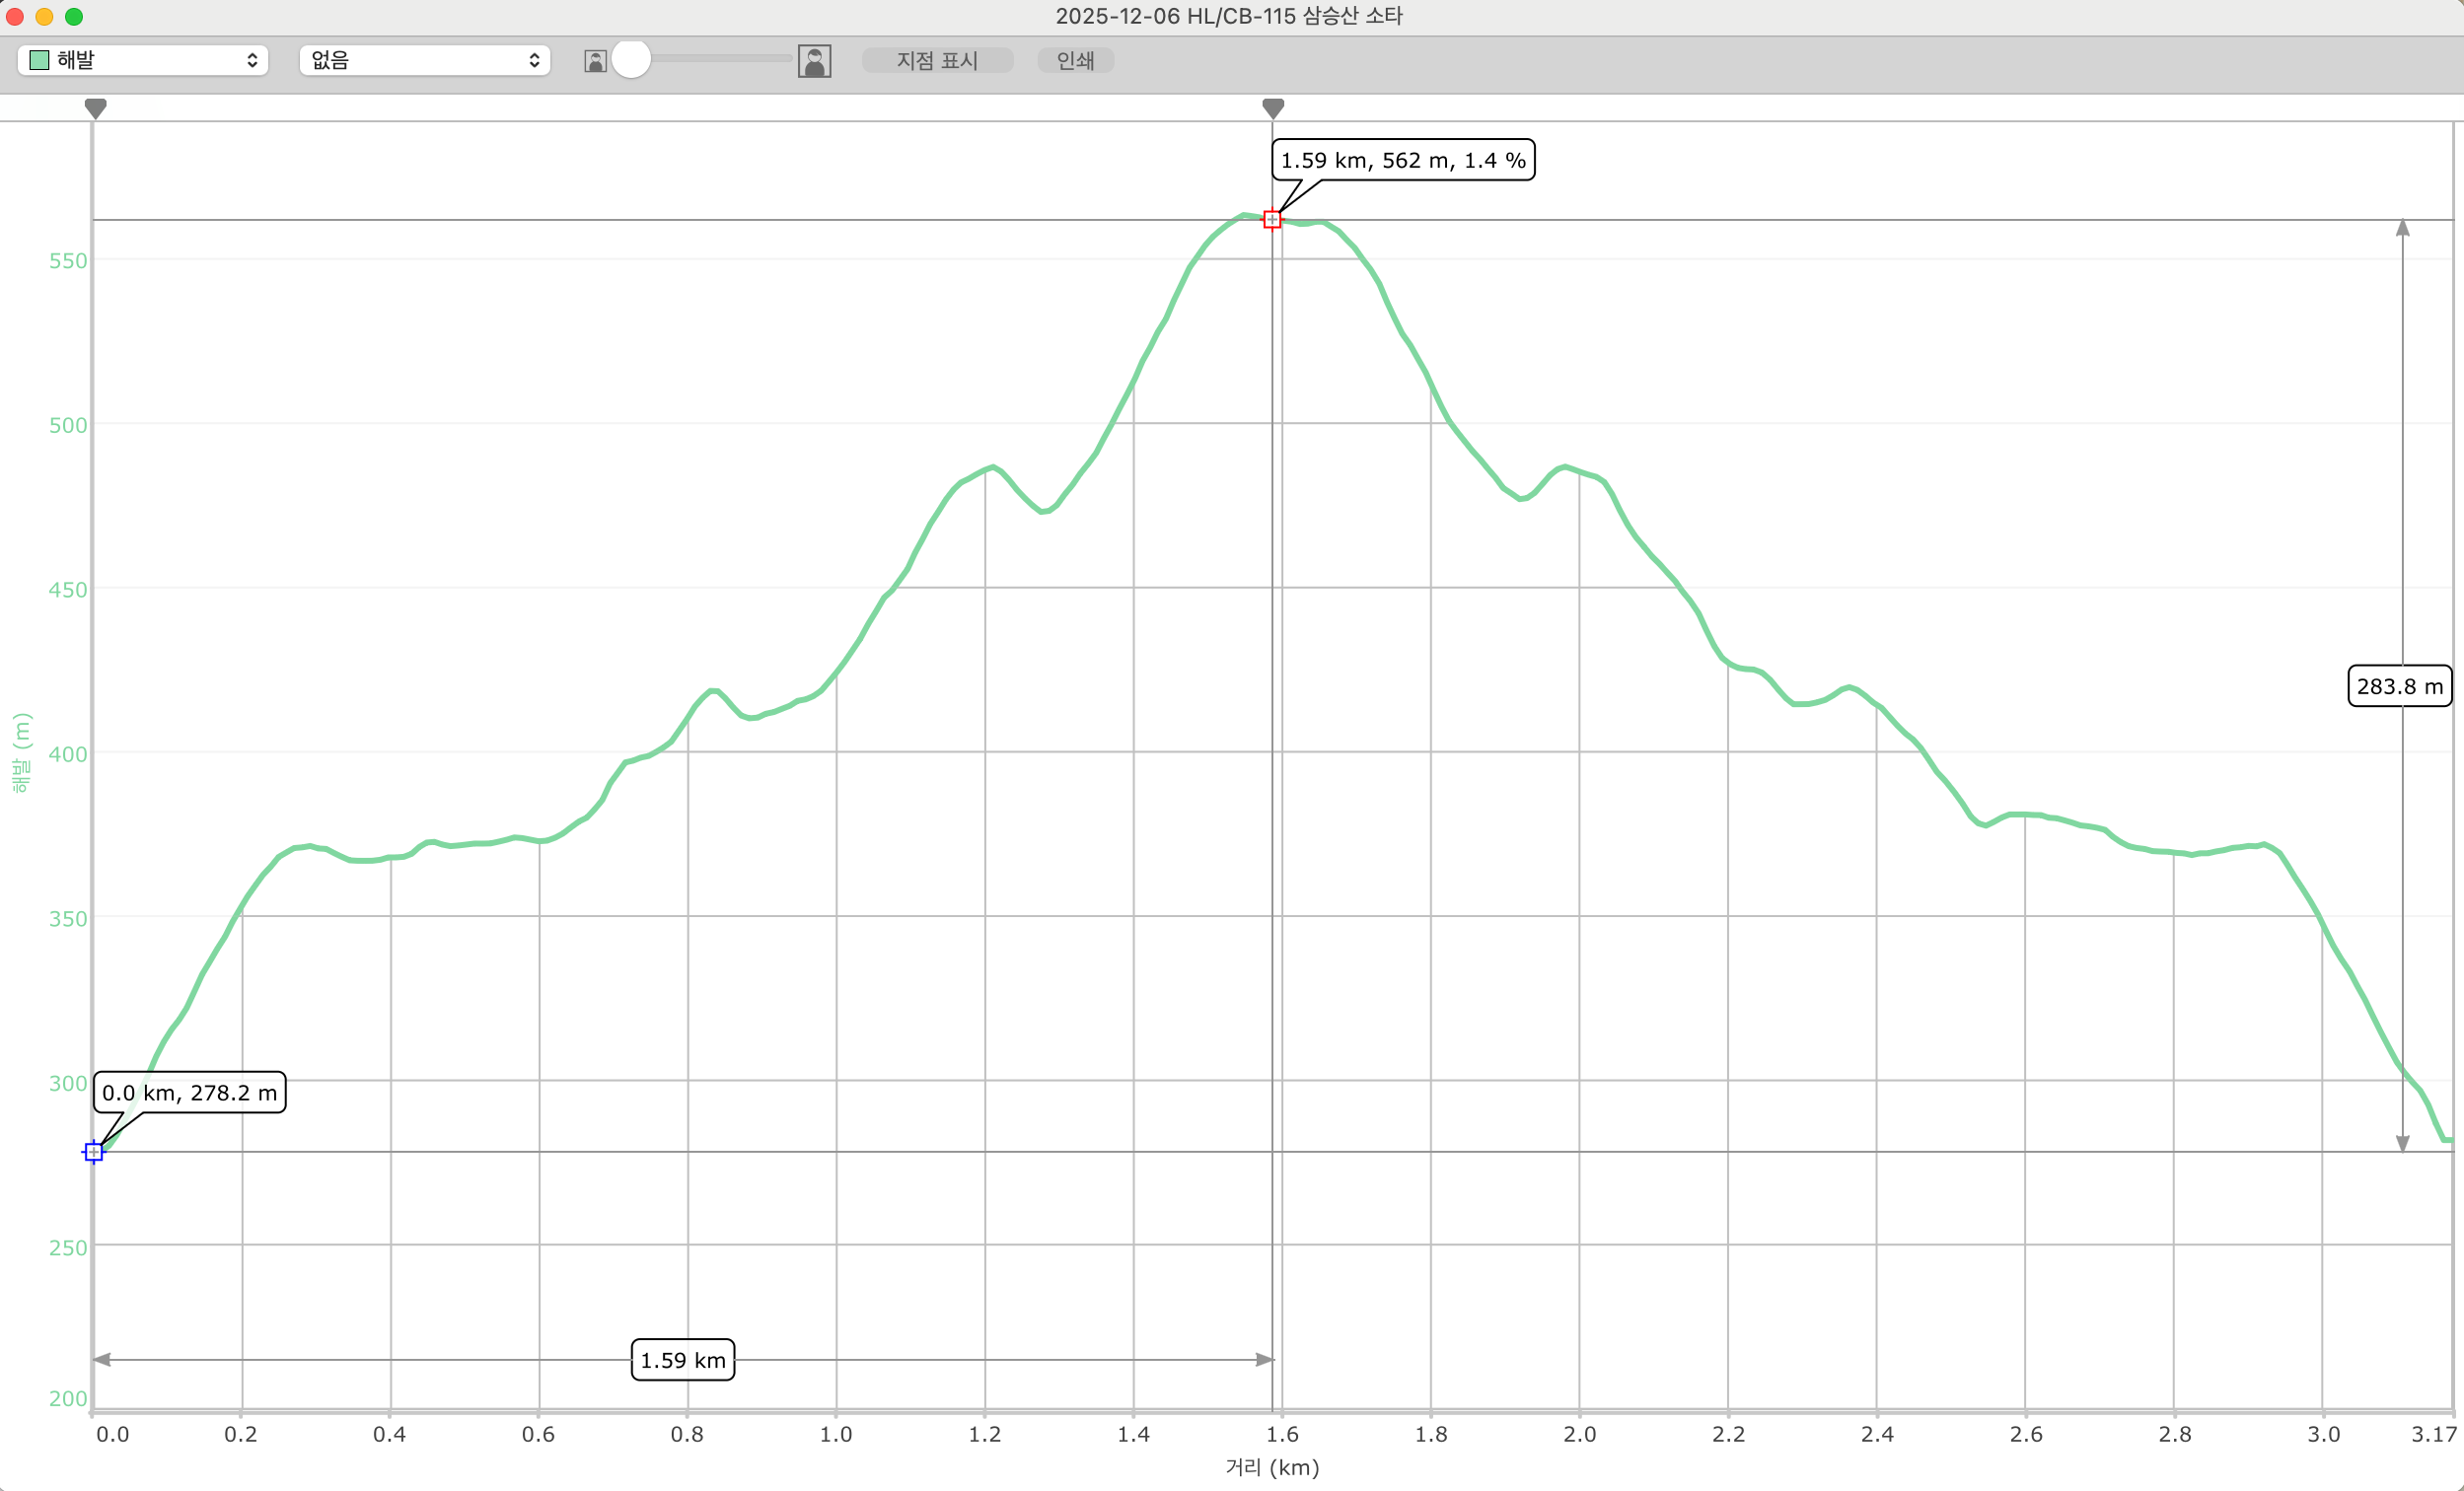This screenshot has height=1491, width=2464.
Task: Click the green 해발 color swatch
Action: [39, 60]
